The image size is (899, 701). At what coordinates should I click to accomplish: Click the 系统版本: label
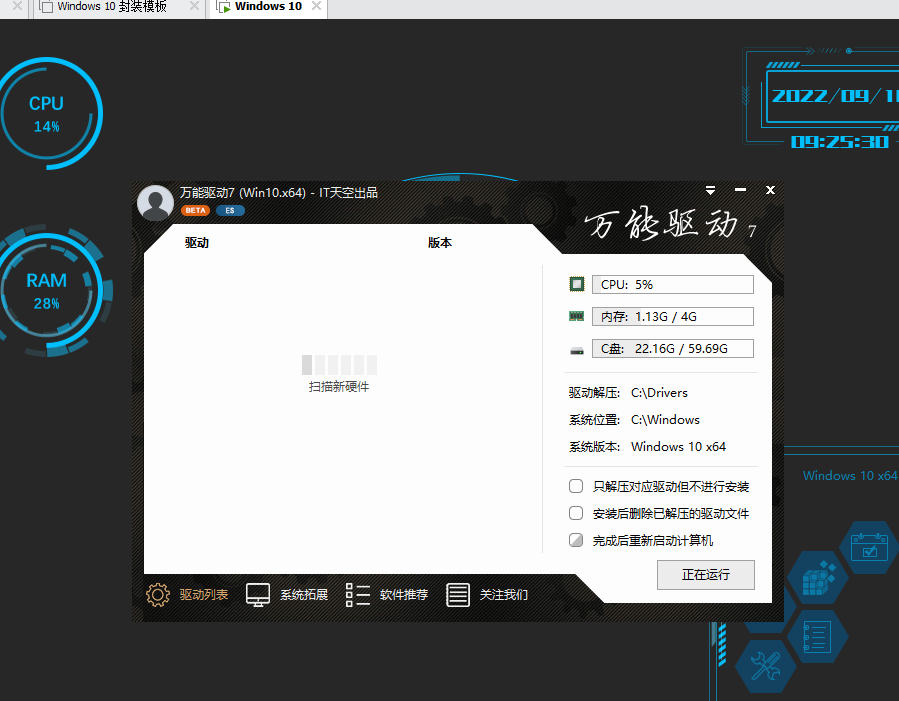point(595,447)
